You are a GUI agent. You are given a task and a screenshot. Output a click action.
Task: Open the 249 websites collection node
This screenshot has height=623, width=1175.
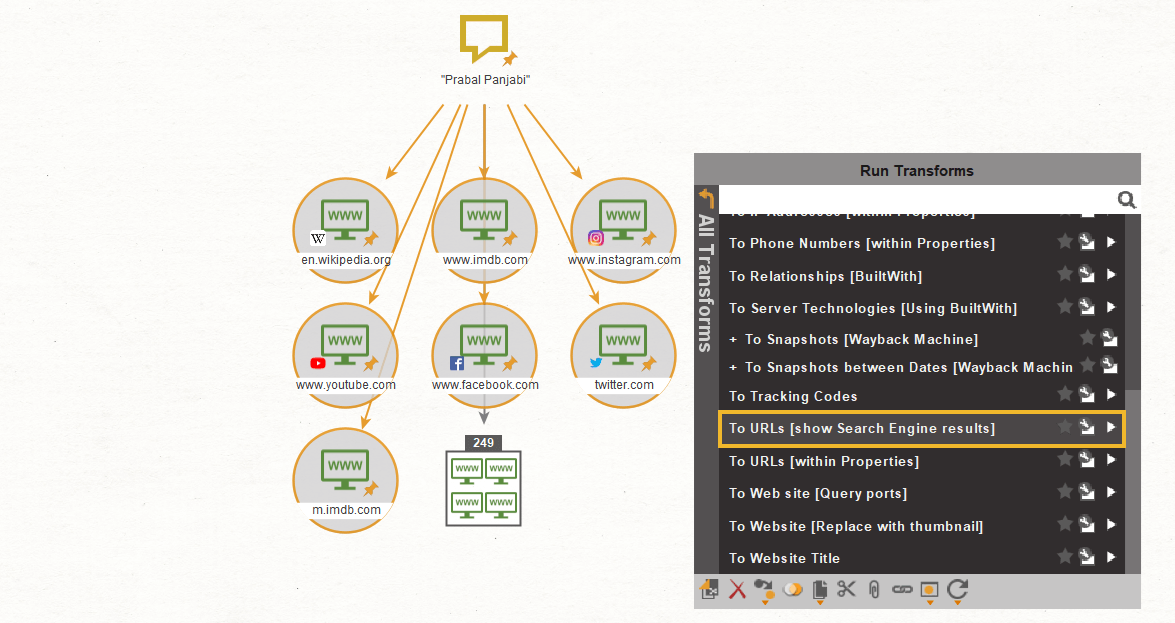483,481
